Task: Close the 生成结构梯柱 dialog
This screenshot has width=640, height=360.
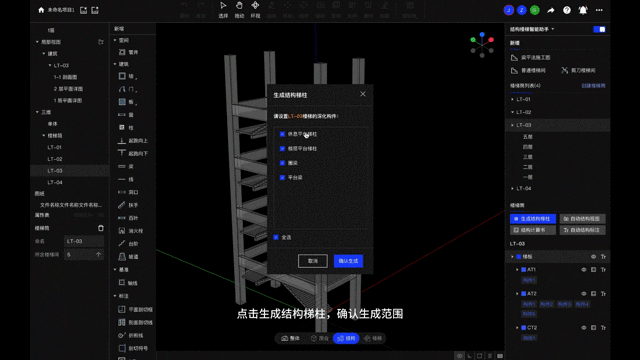Action: point(363,94)
